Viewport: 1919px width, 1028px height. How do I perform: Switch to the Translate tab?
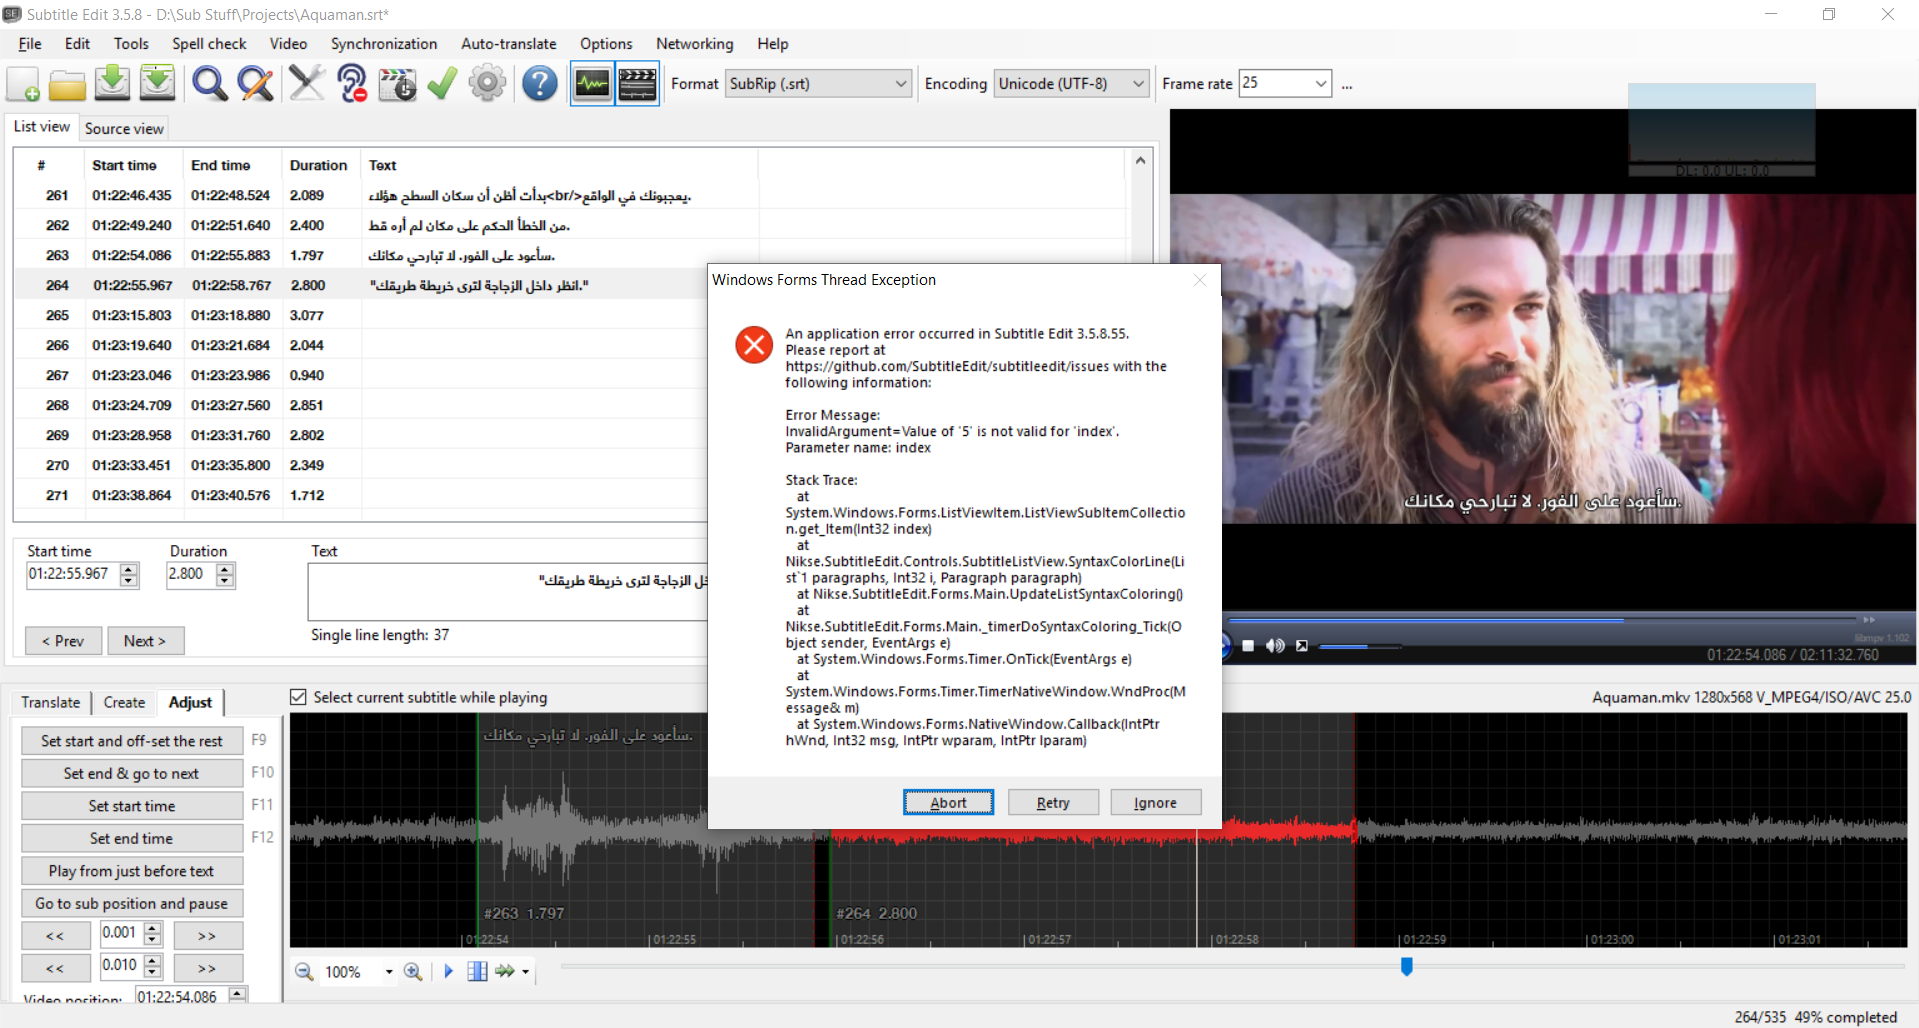(x=50, y=702)
